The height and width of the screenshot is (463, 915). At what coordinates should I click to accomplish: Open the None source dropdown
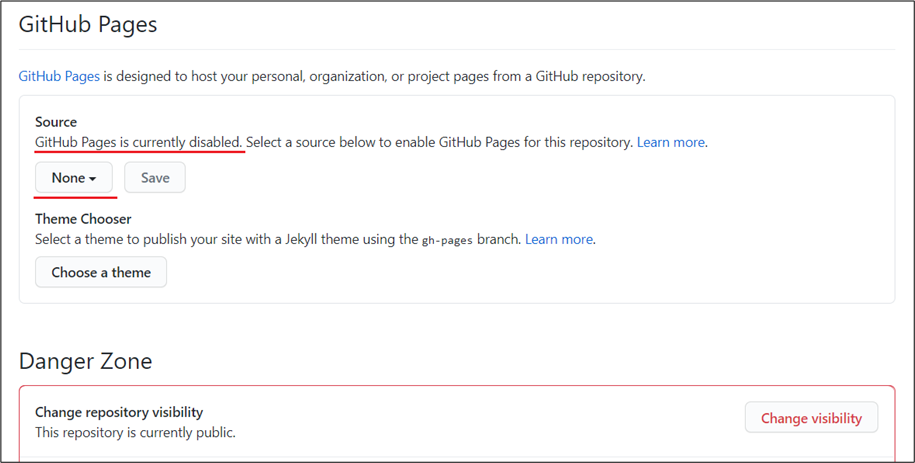tap(74, 177)
